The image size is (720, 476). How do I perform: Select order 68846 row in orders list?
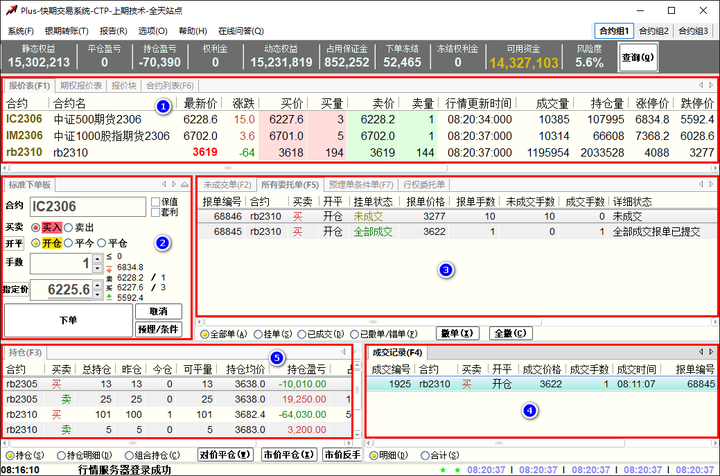457,216
